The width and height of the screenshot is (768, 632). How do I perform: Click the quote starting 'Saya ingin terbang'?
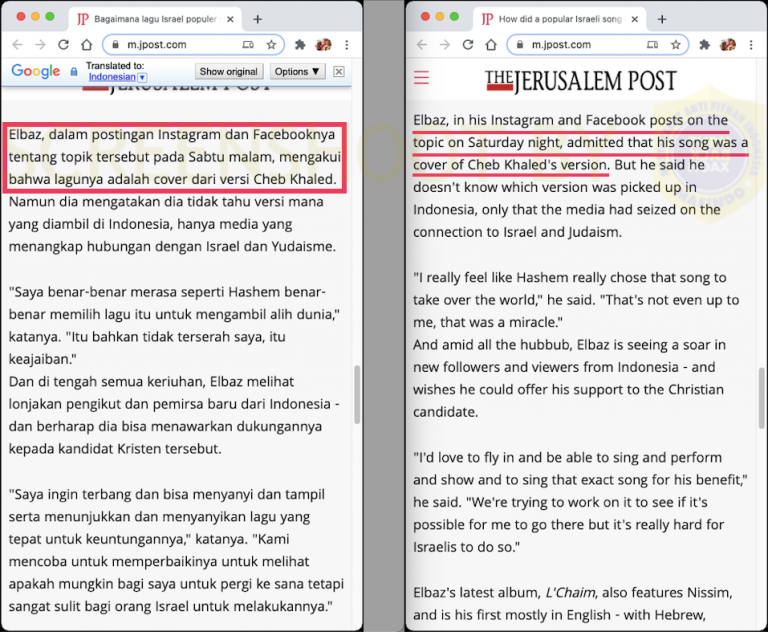click(176, 550)
